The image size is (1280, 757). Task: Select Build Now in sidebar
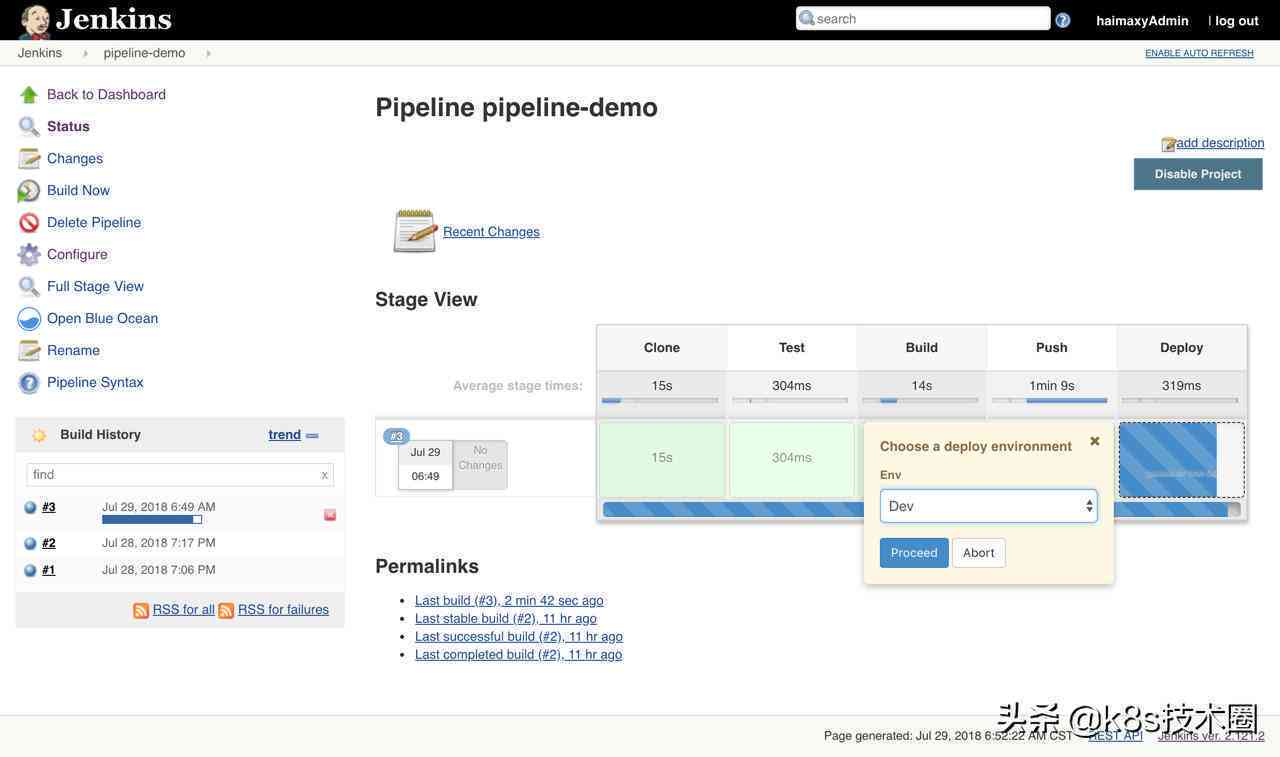(78, 191)
